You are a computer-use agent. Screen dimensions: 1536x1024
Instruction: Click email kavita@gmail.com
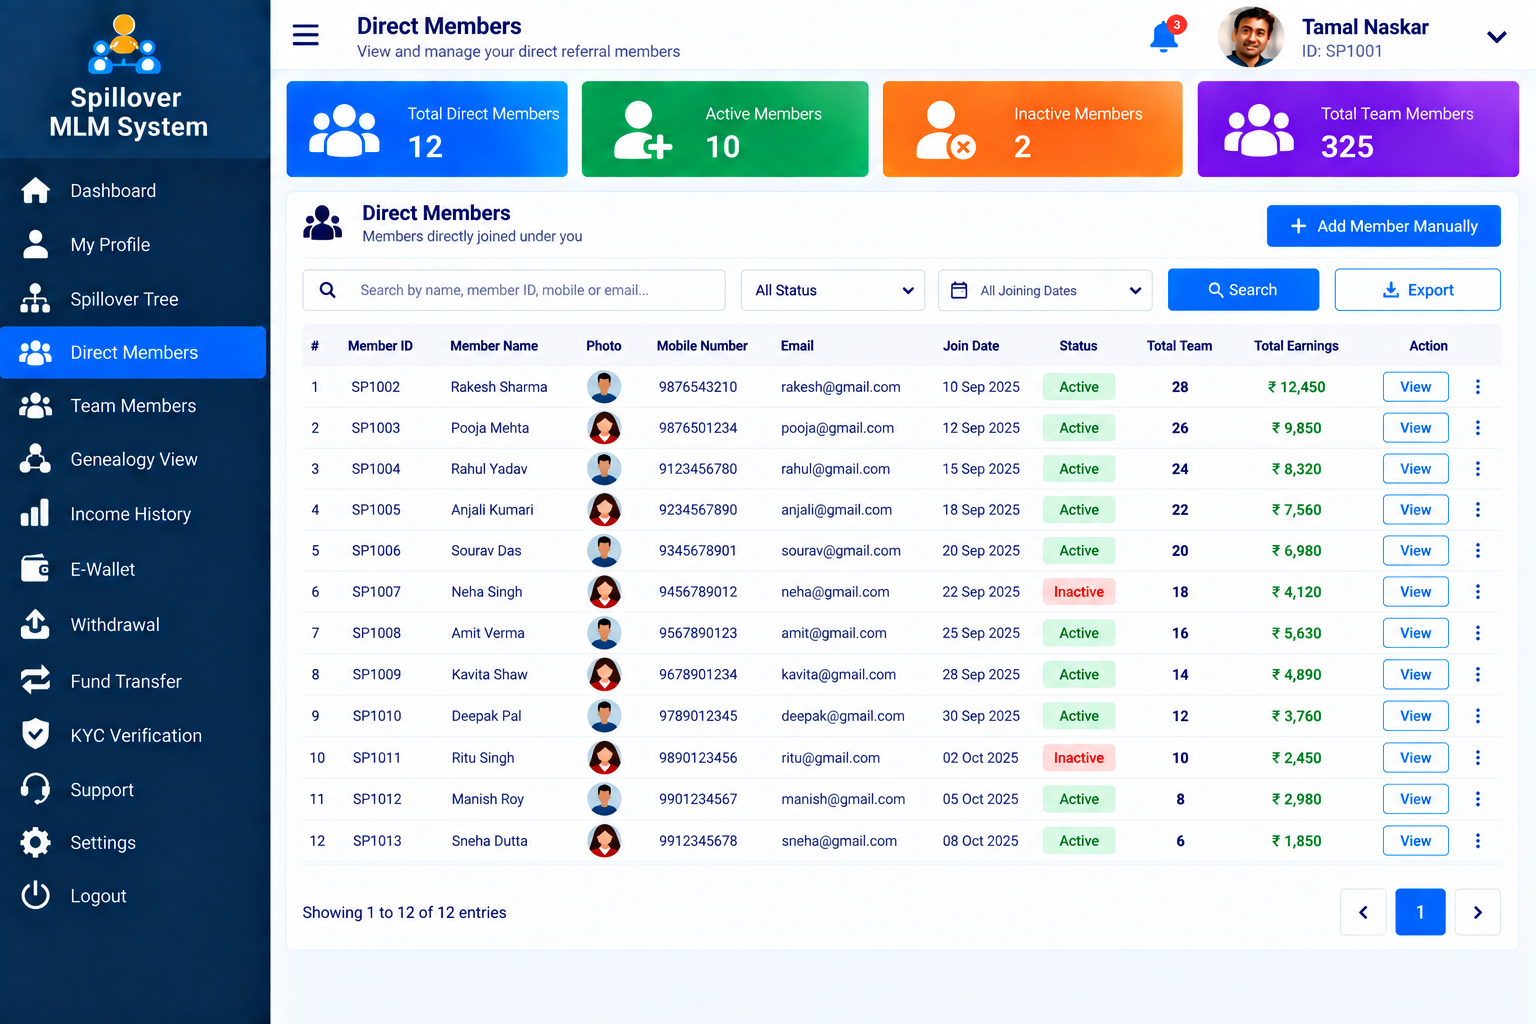pyautogui.click(x=839, y=675)
